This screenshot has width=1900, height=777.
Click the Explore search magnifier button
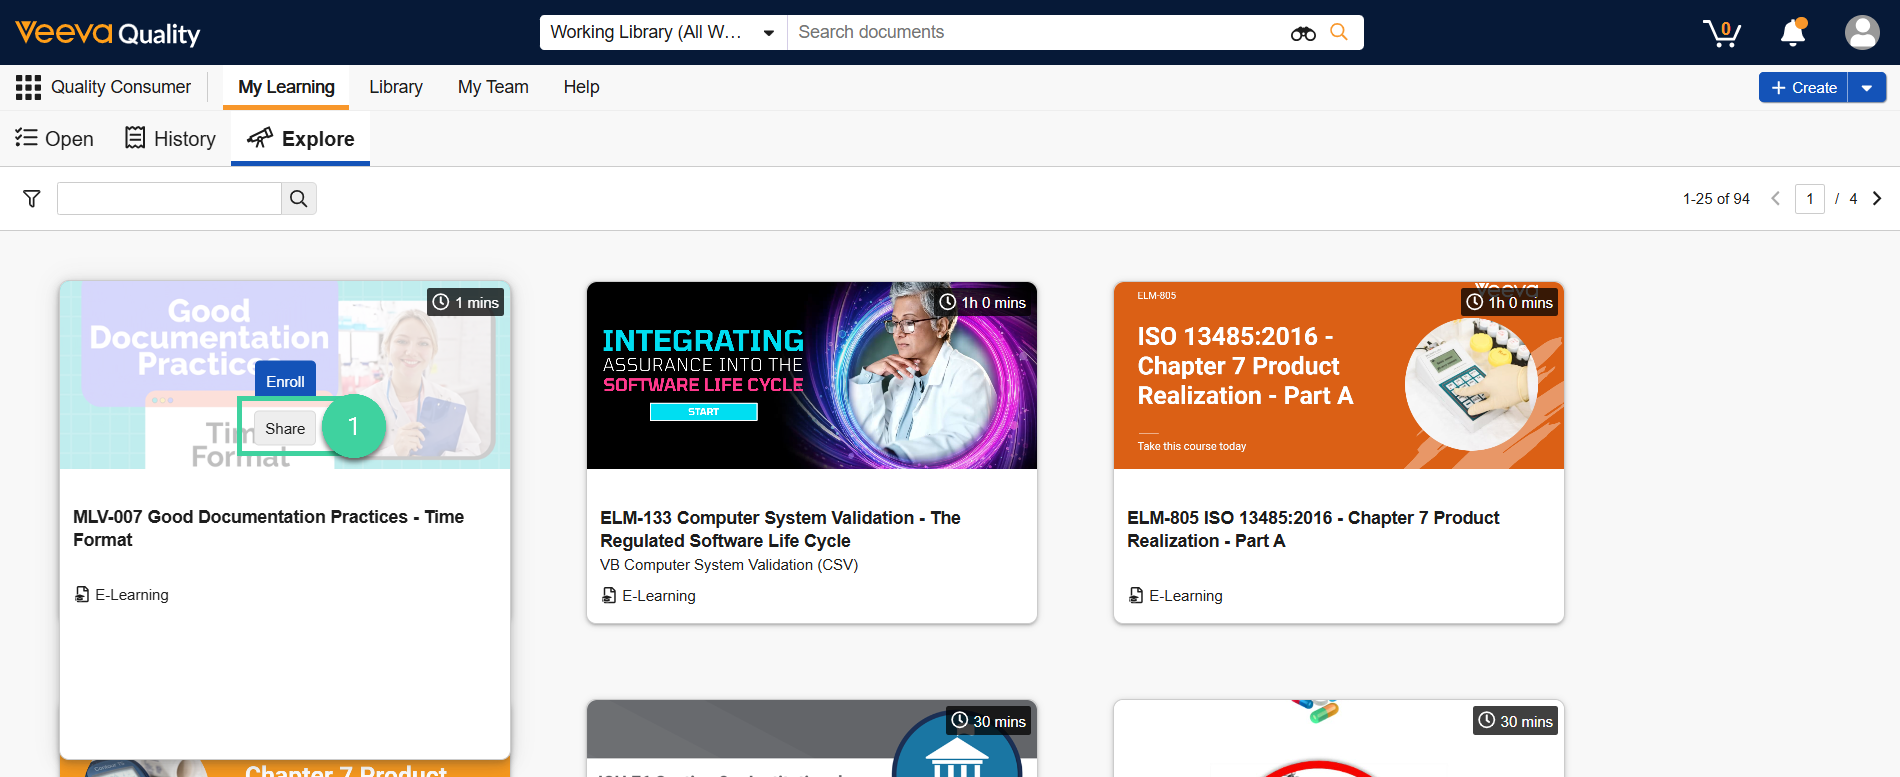[x=298, y=199]
